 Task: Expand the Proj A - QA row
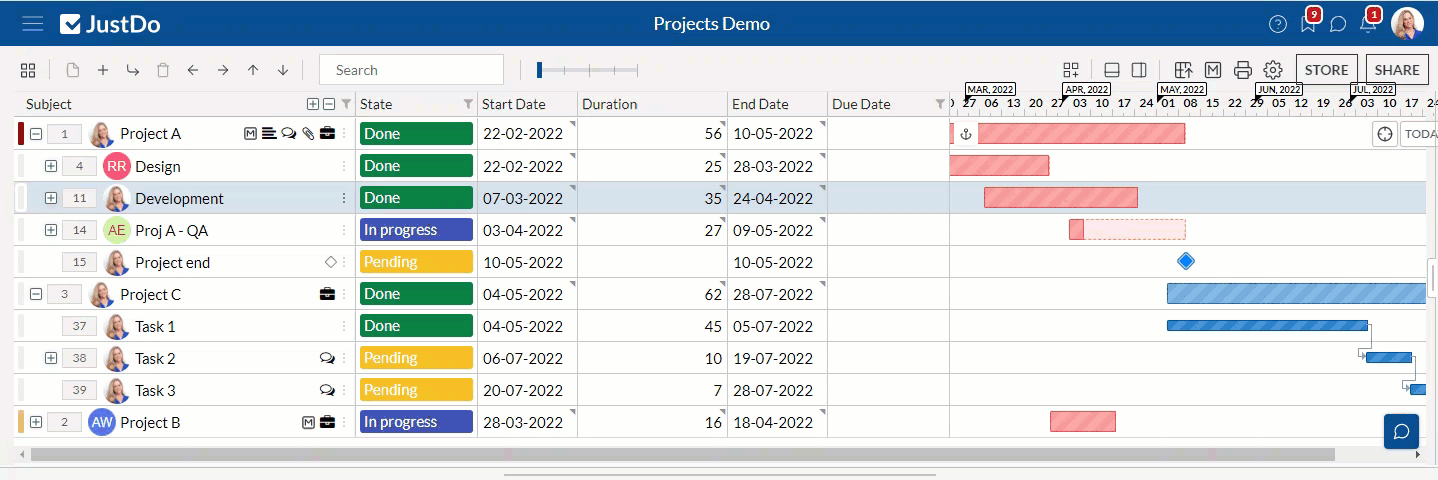(51, 230)
